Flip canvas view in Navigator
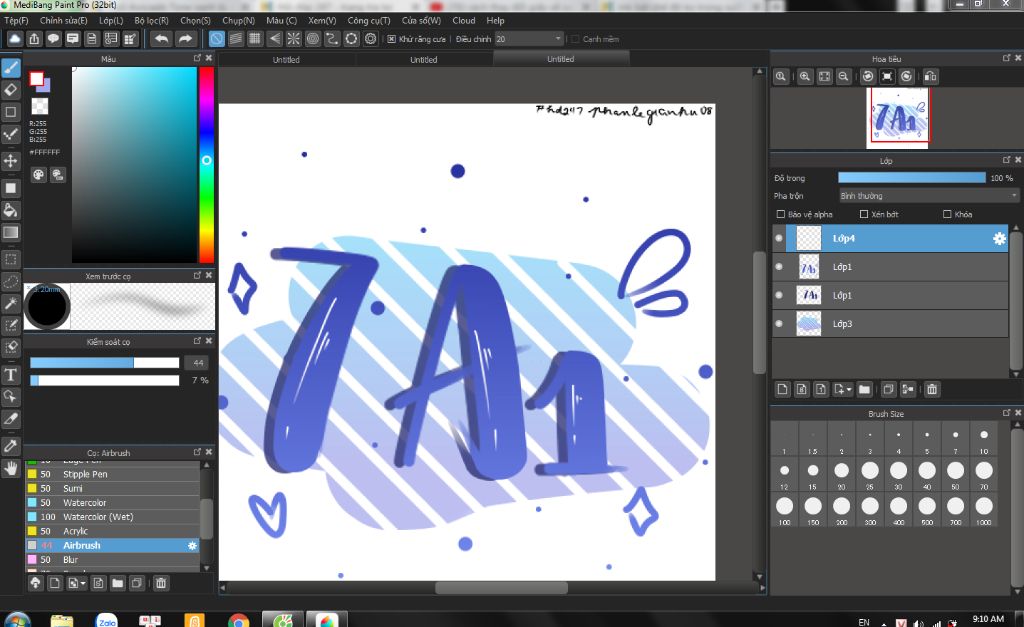Image resolution: width=1024 pixels, height=627 pixels. pos(931,76)
